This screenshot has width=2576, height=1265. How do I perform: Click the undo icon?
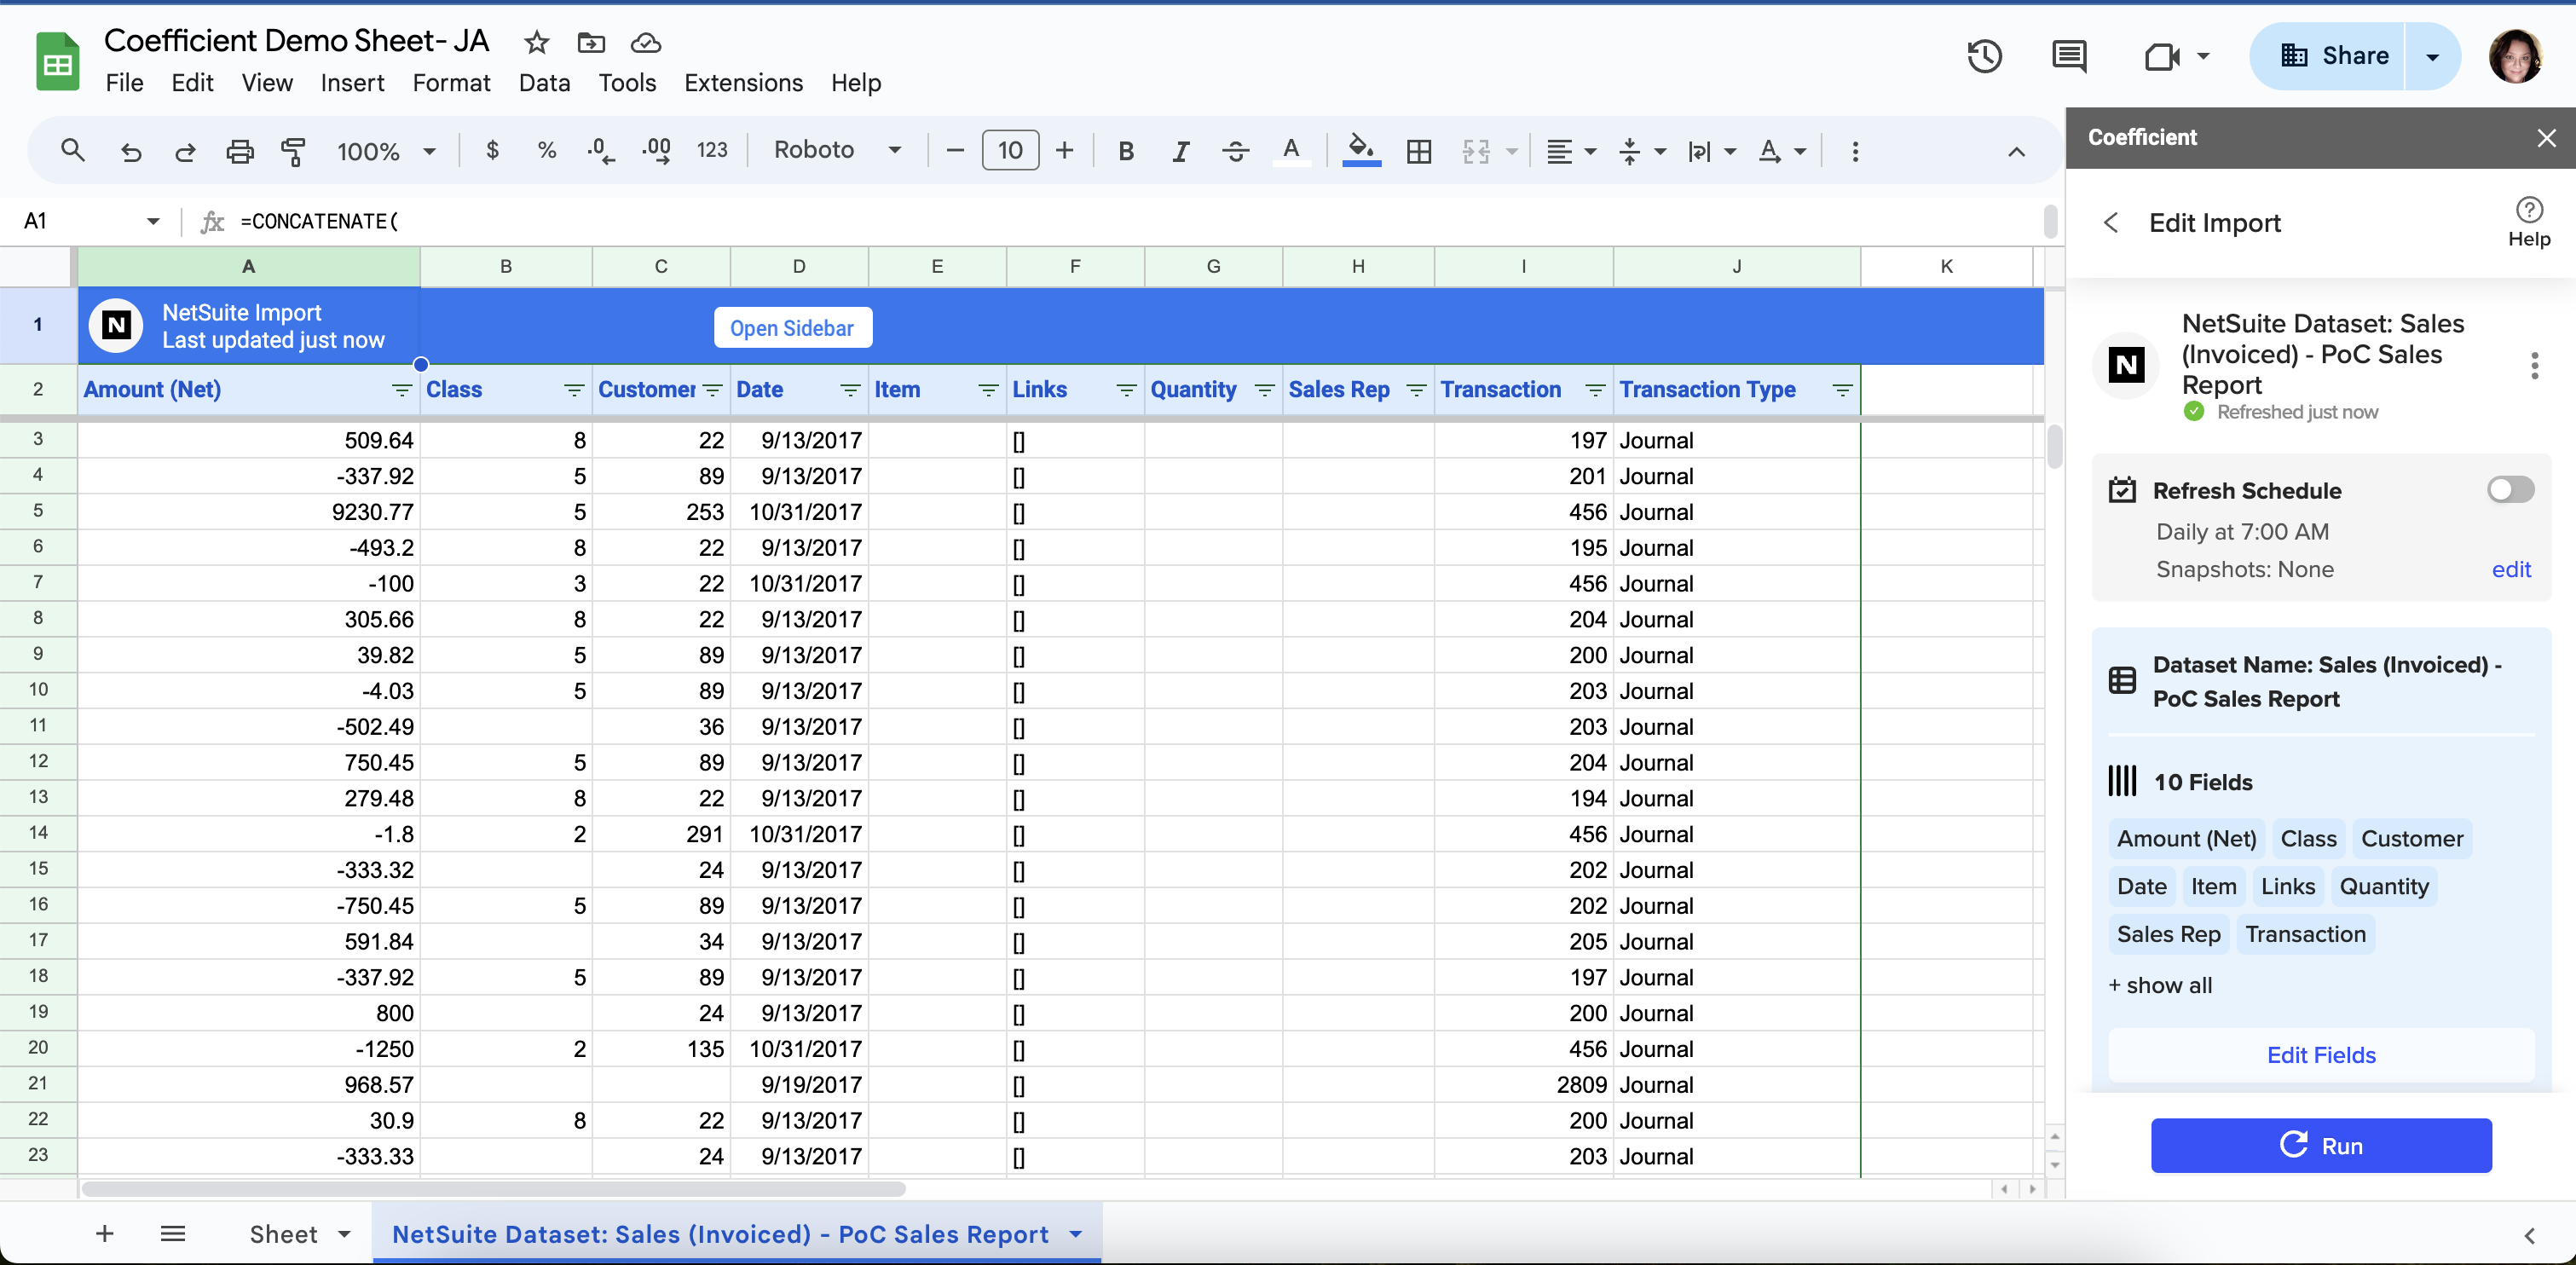coord(131,151)
